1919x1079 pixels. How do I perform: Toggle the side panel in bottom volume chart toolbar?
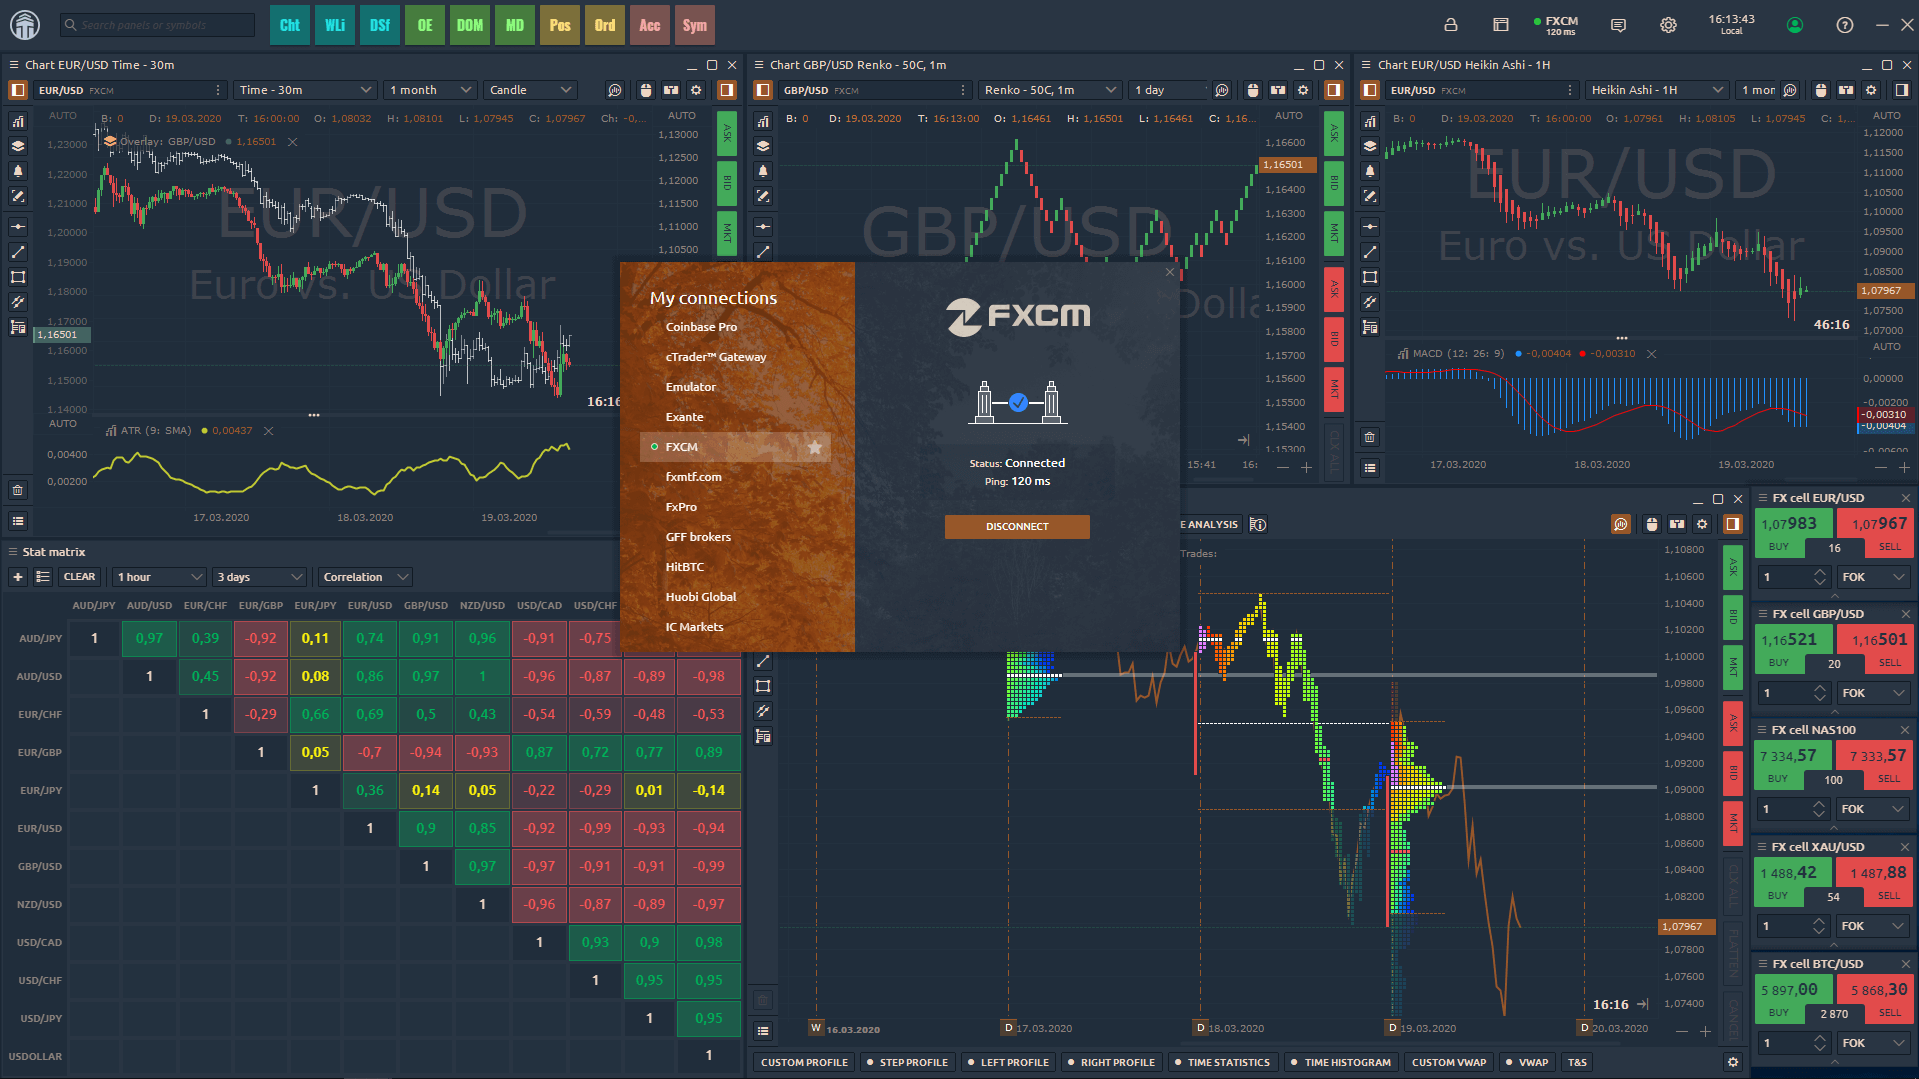[x=1733, y=524]
